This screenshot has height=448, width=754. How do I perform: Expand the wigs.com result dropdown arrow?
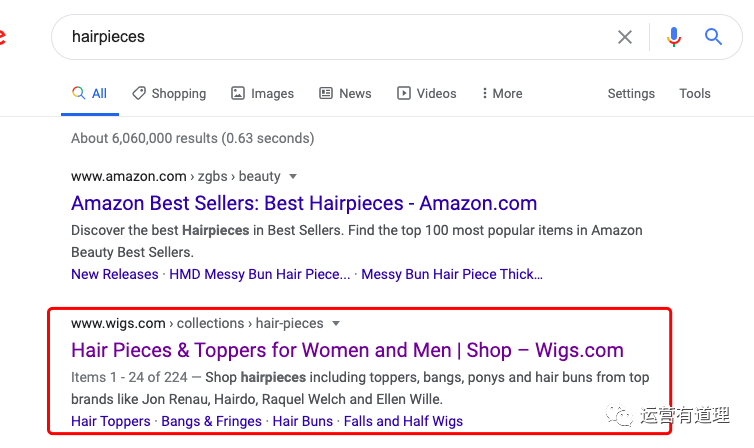336,324
